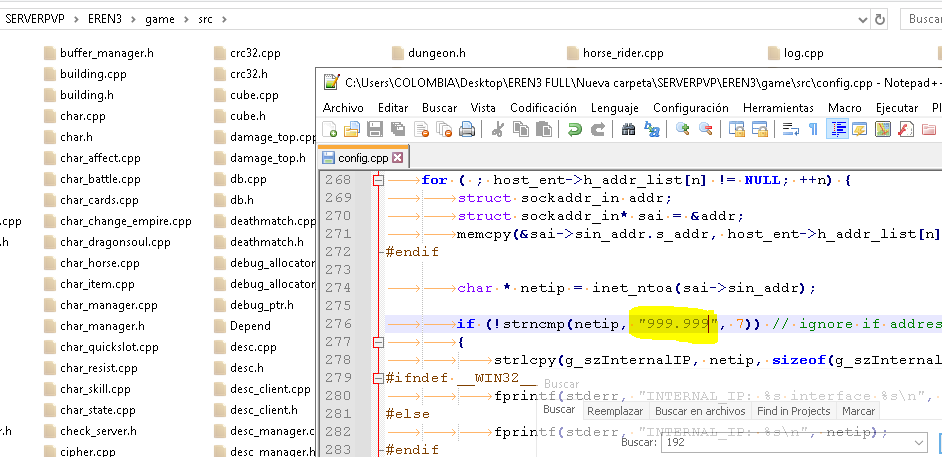Switch to Buscar en archivos tab
942x457 pixels.
pyautogui.click(x=700, y=411)
